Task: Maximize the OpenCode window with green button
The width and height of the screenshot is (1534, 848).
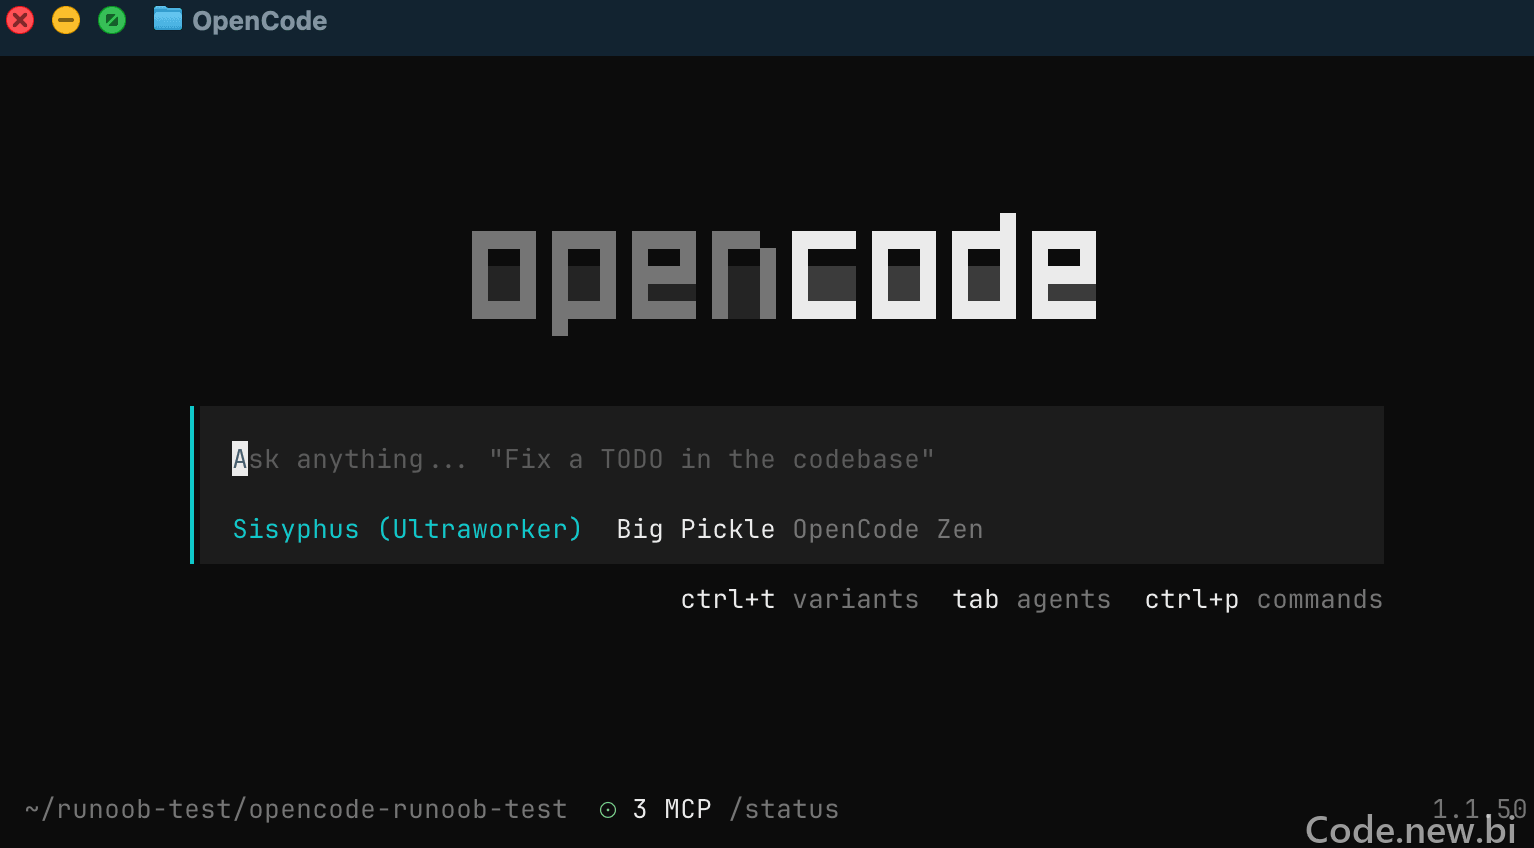Action: pyautogui.click(x=112, y=20)
